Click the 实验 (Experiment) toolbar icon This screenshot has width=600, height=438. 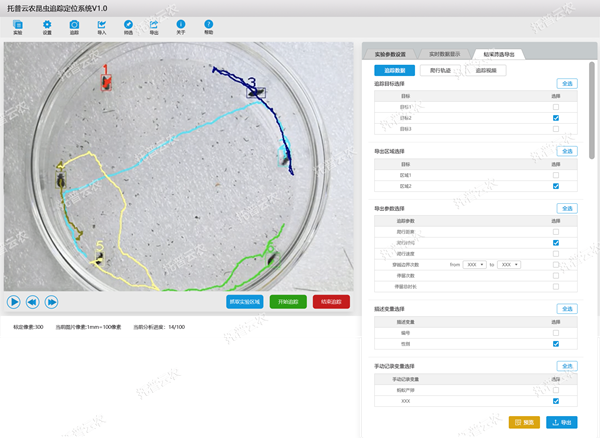[x=18, y=26]
